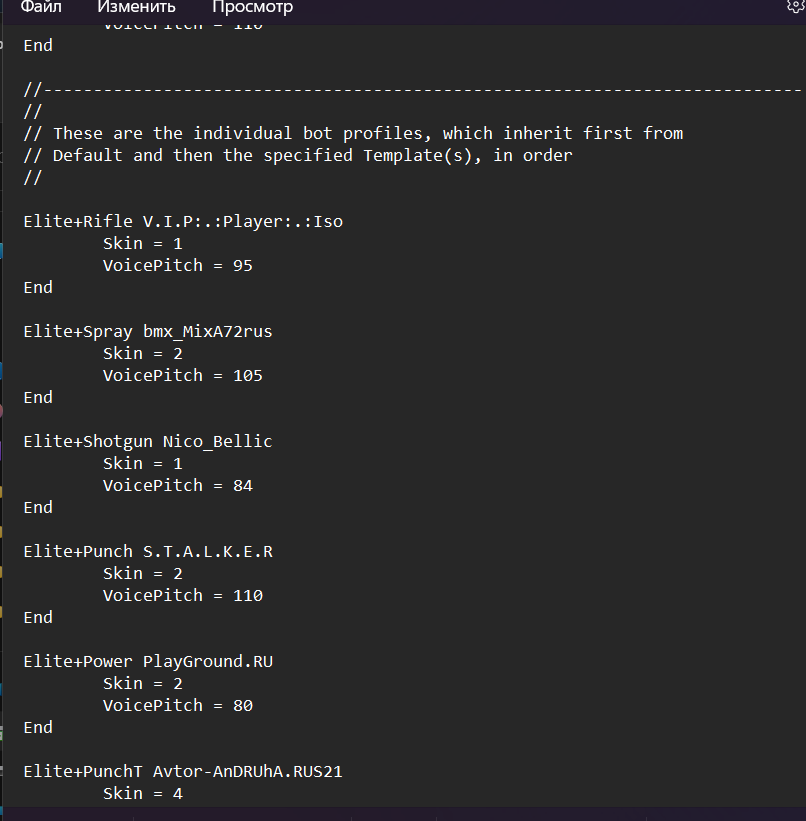Click the Elite+Shotgun Nico_Bellic profile name

point(148,441)
